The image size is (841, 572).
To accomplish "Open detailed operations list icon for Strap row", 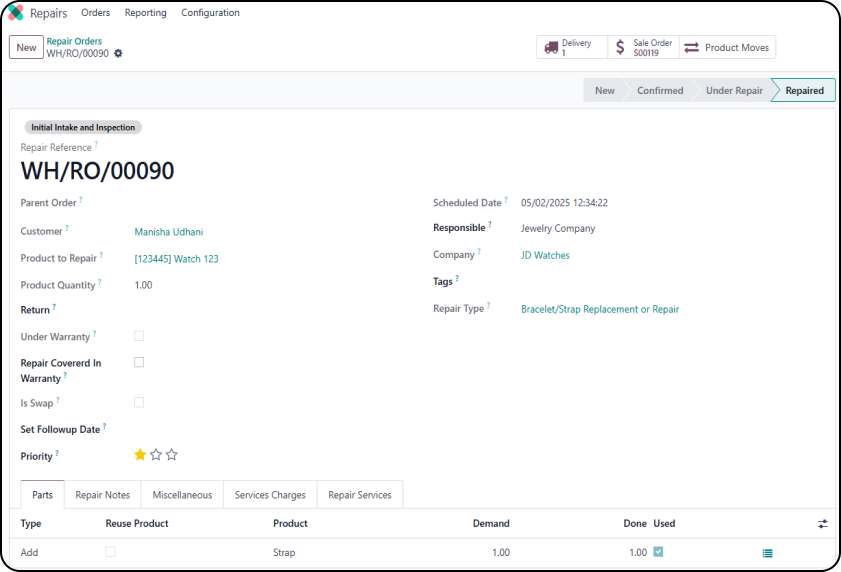I will coord(768,553).
